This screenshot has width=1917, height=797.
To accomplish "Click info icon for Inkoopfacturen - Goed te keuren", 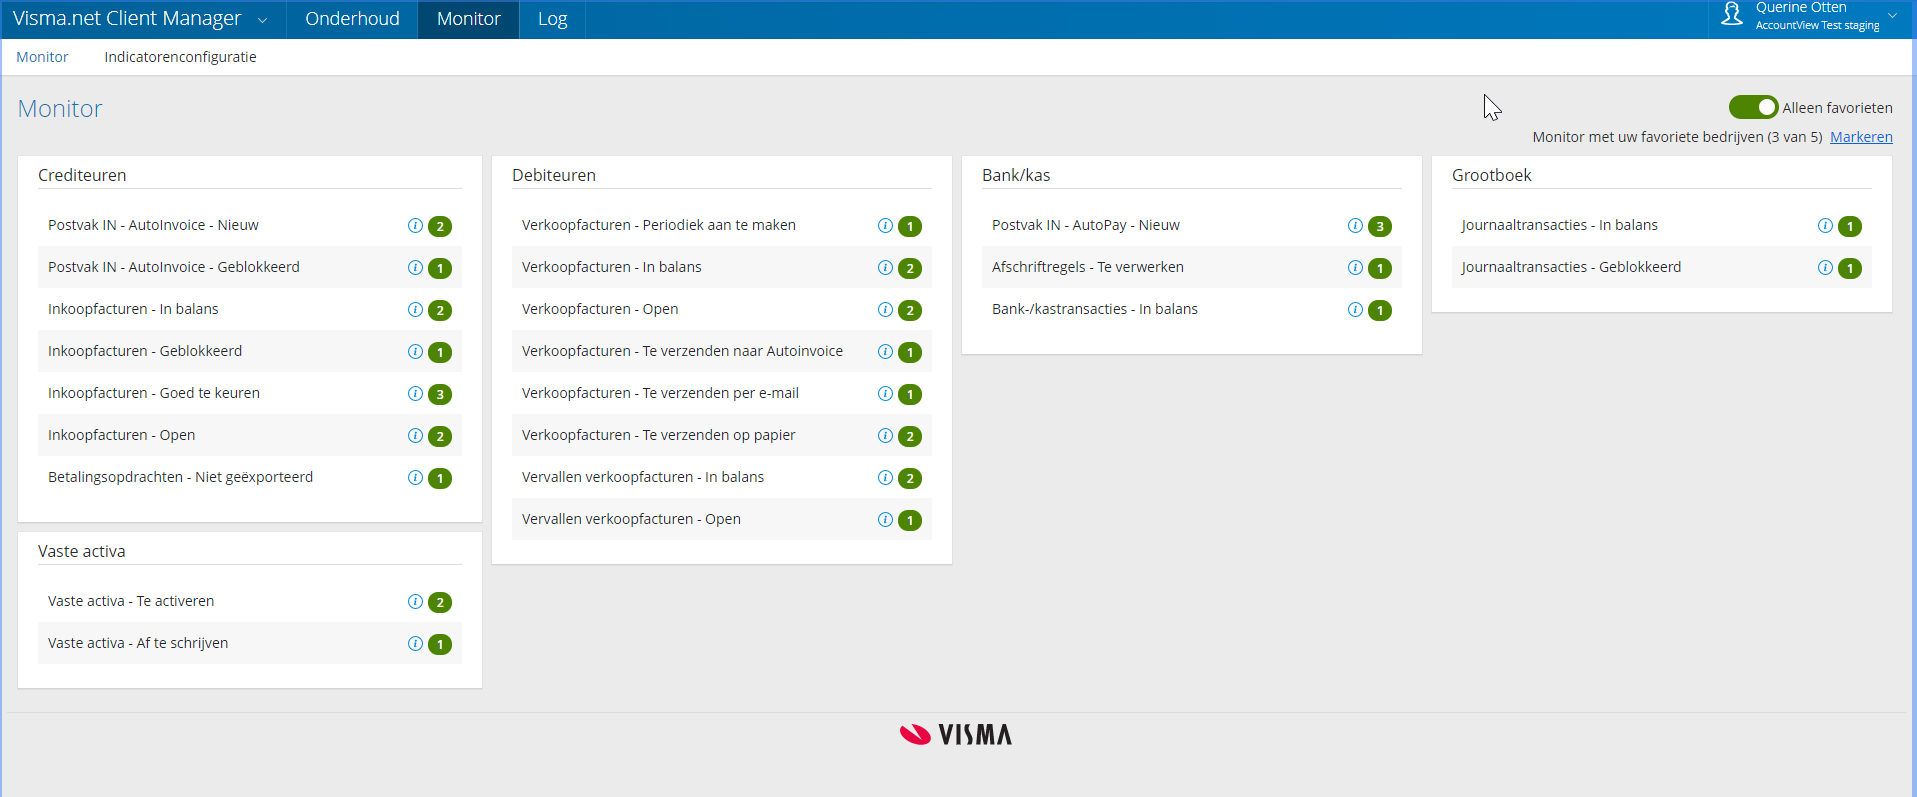I will coord(415,394).
